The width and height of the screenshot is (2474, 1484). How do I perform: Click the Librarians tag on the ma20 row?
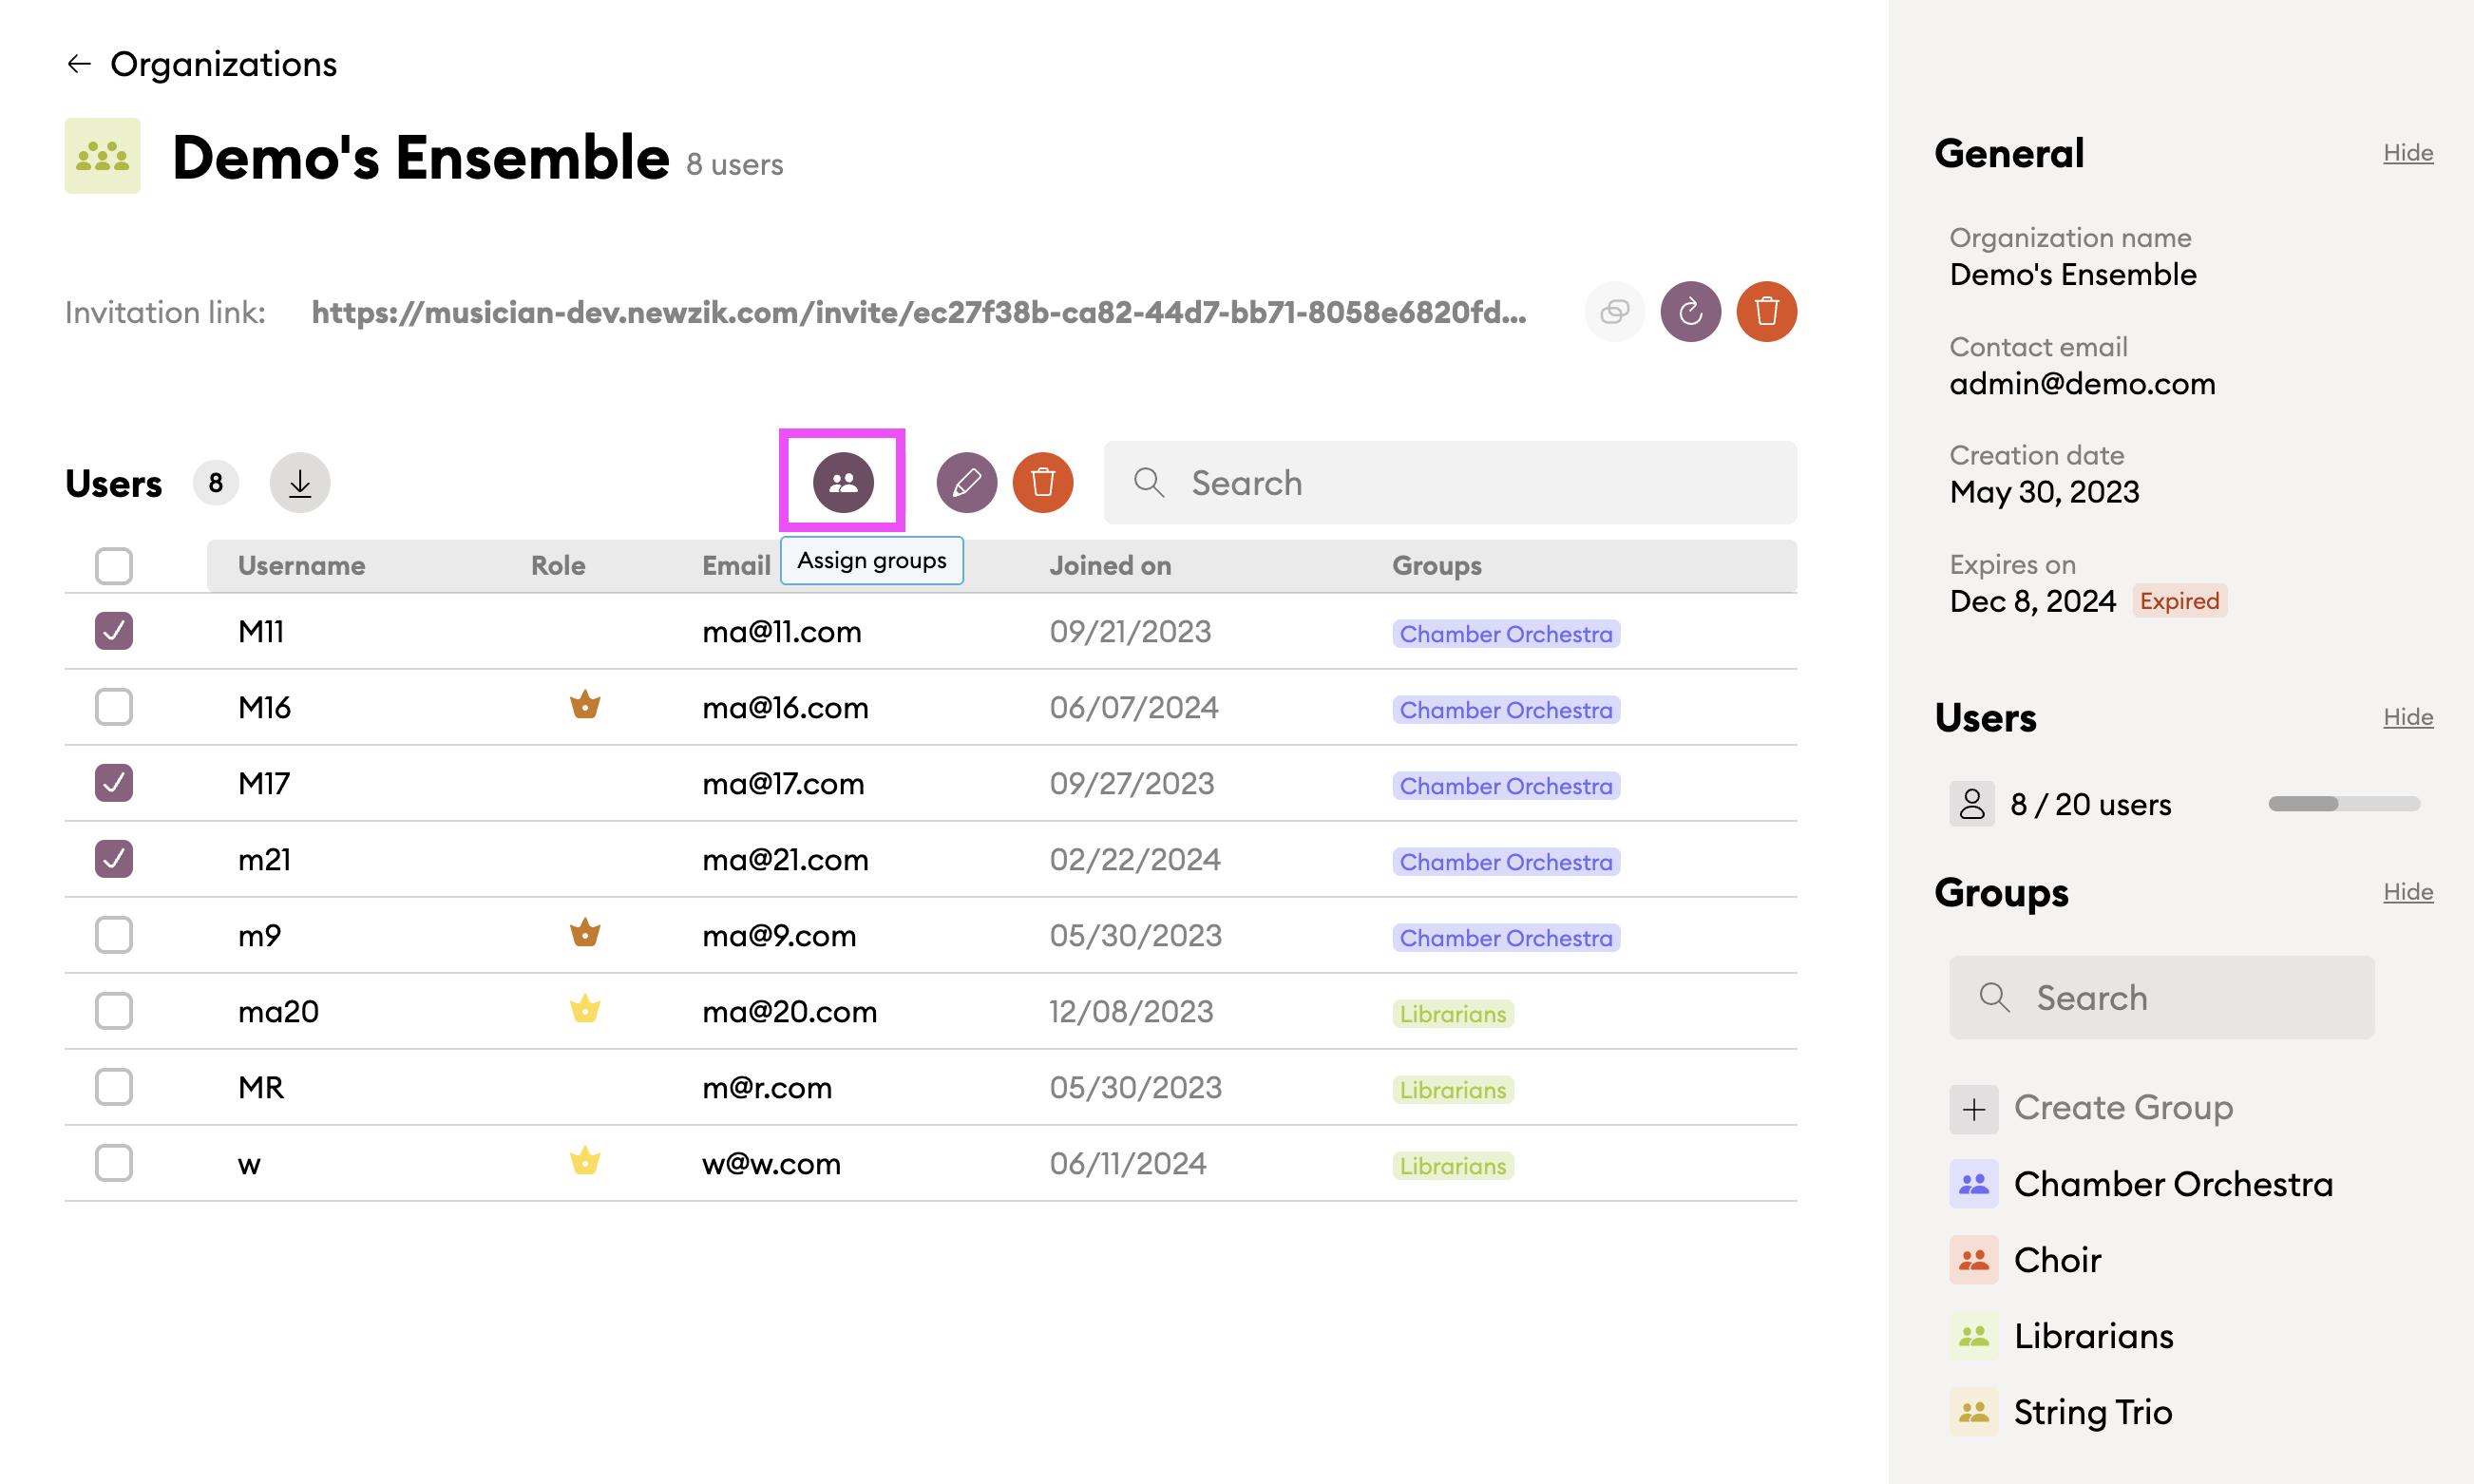pos(1452,1014)
